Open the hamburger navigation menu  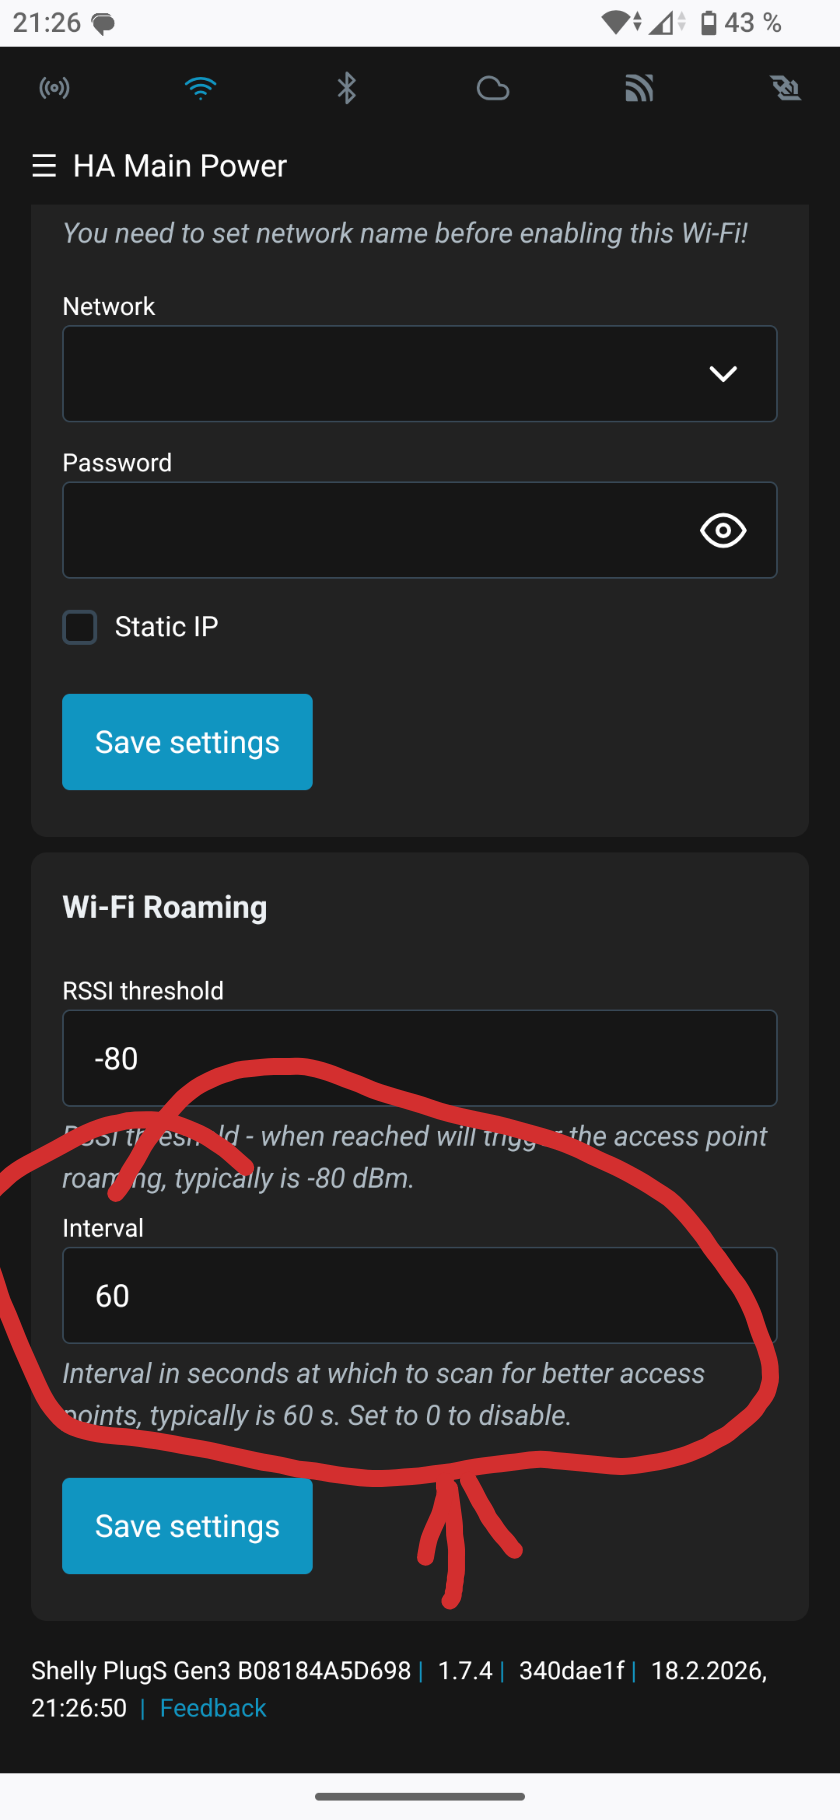click(x=44, y=166)
